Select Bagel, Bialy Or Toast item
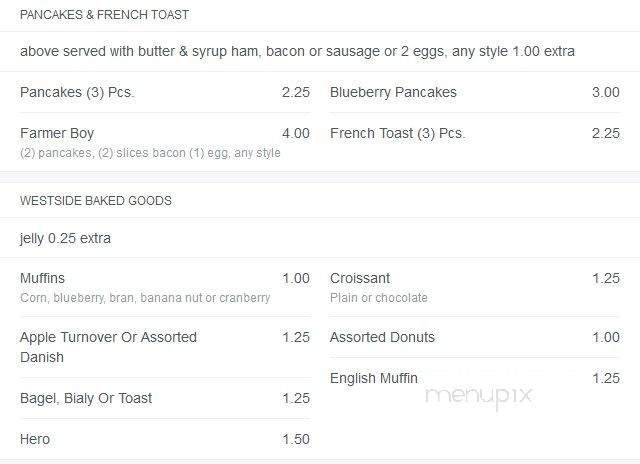 86,398
